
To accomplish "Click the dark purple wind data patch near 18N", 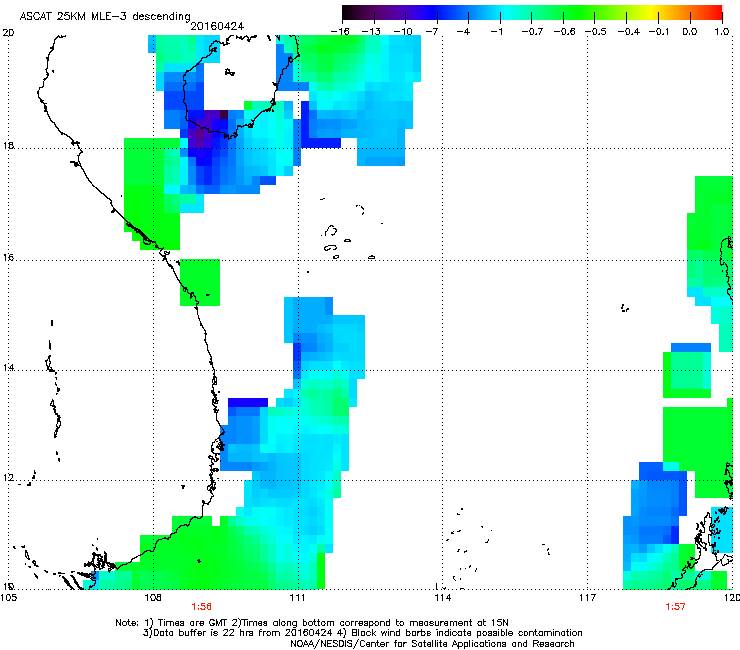I will click(x=202, y=135).
